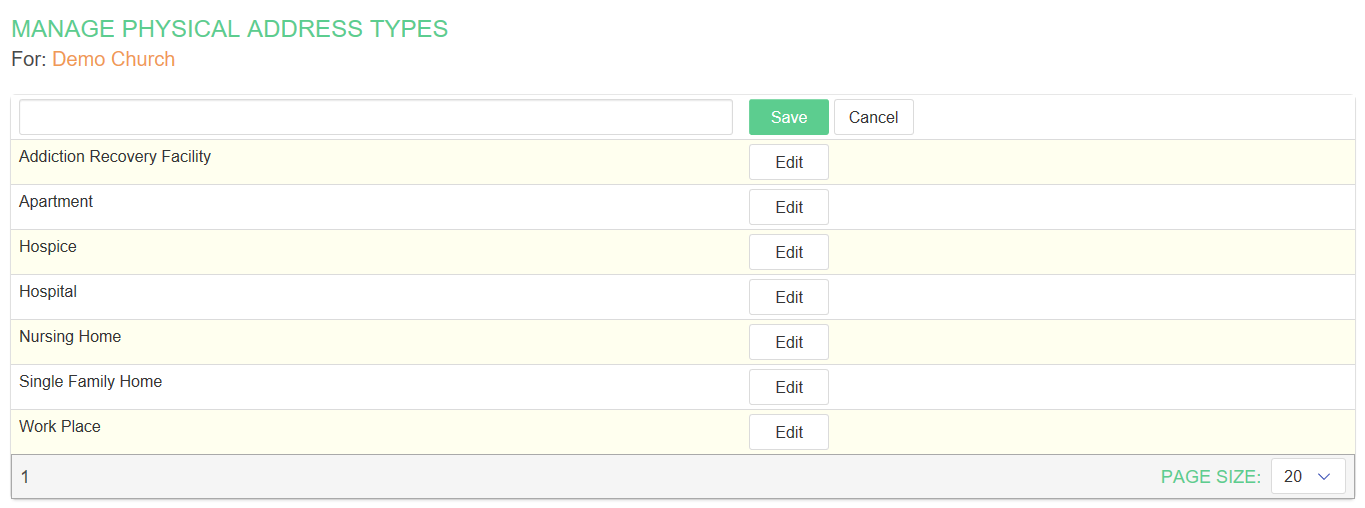Edit the Nursing Home address type
The width and height of the screenshot is (1365, 508).
pos(788,342)
